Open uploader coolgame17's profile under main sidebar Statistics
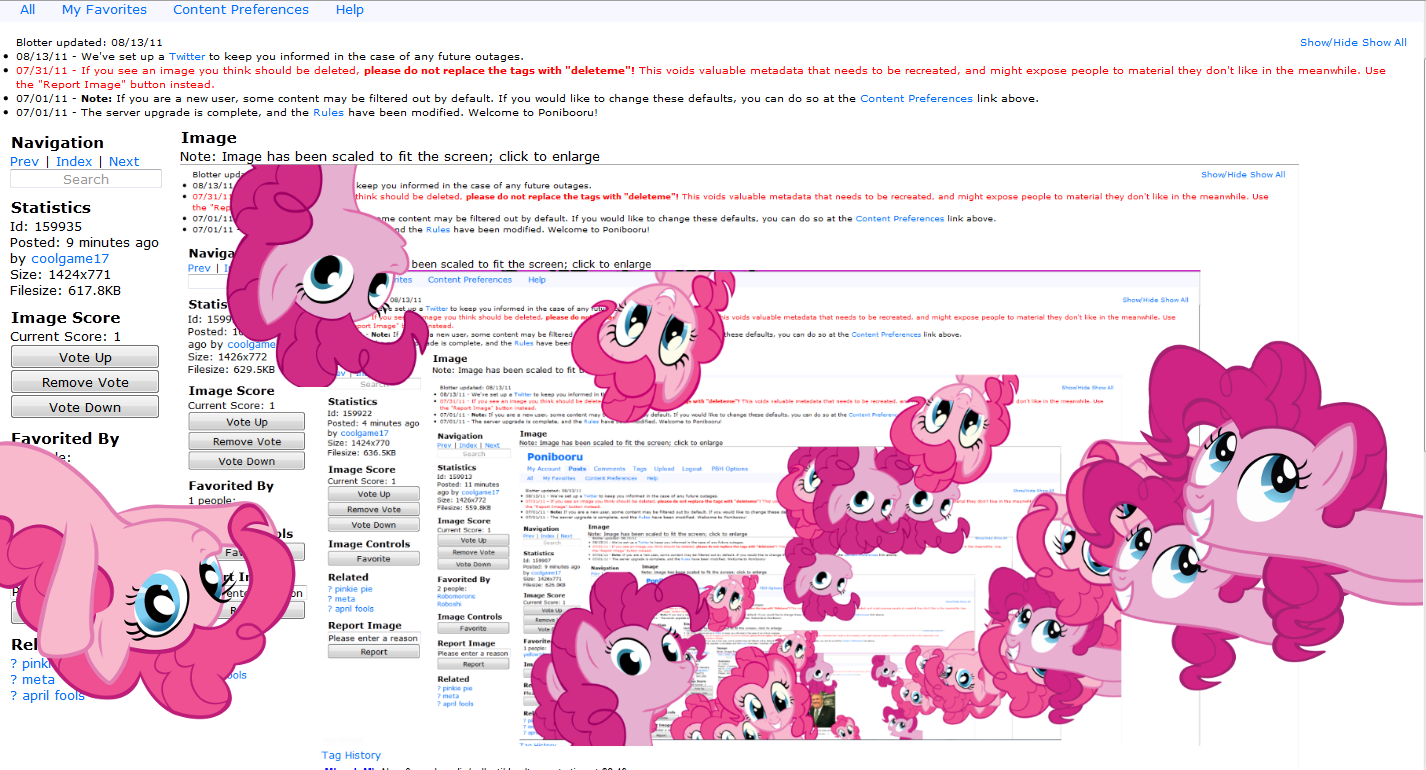1426x770 pixels. pos(70,258)
